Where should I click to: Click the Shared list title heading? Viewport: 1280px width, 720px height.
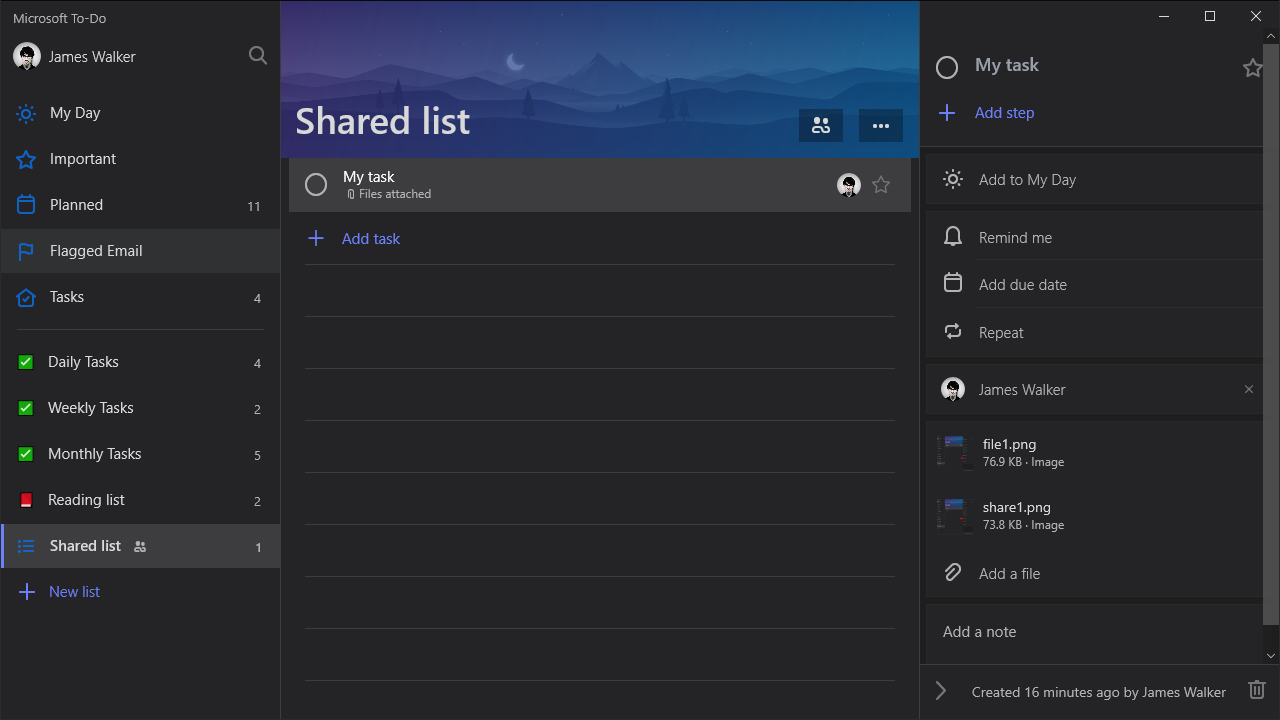pyautogui.click(x=383, y=121)
